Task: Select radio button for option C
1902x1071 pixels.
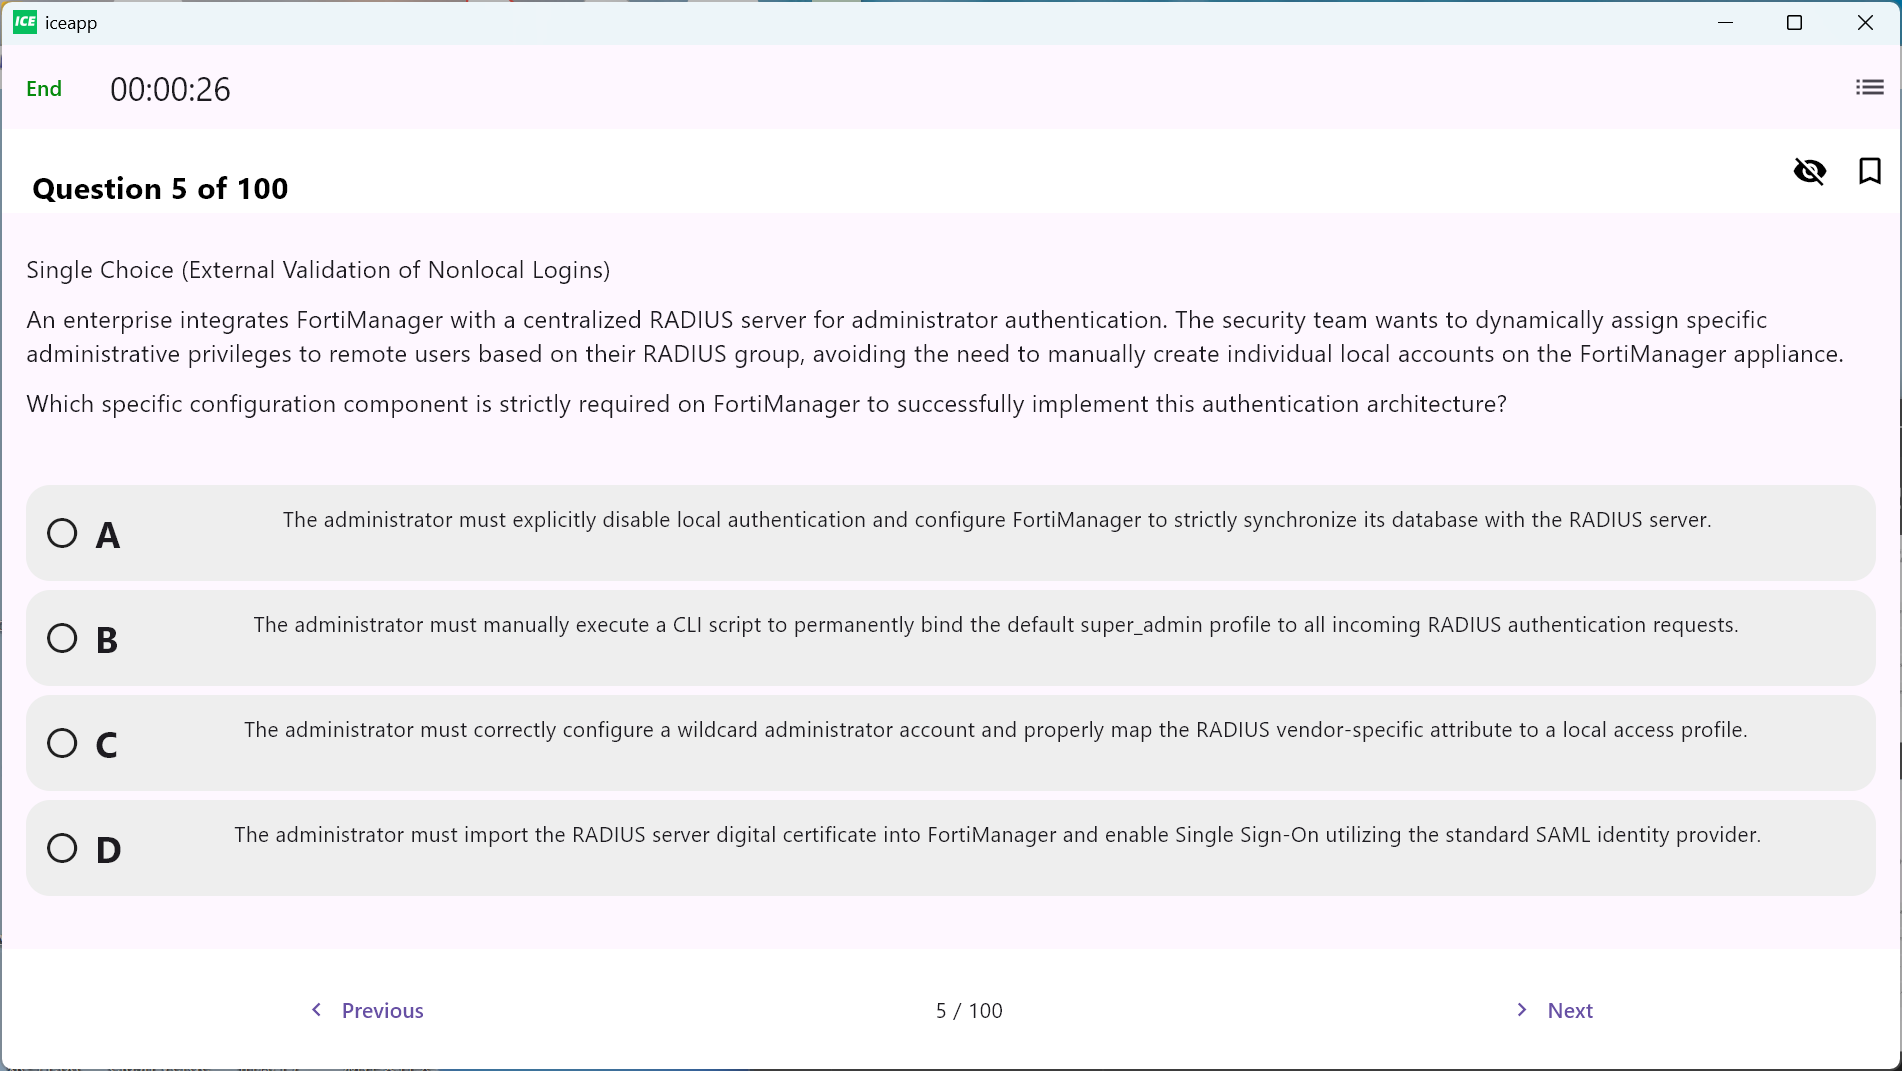Action: (62, 743)
